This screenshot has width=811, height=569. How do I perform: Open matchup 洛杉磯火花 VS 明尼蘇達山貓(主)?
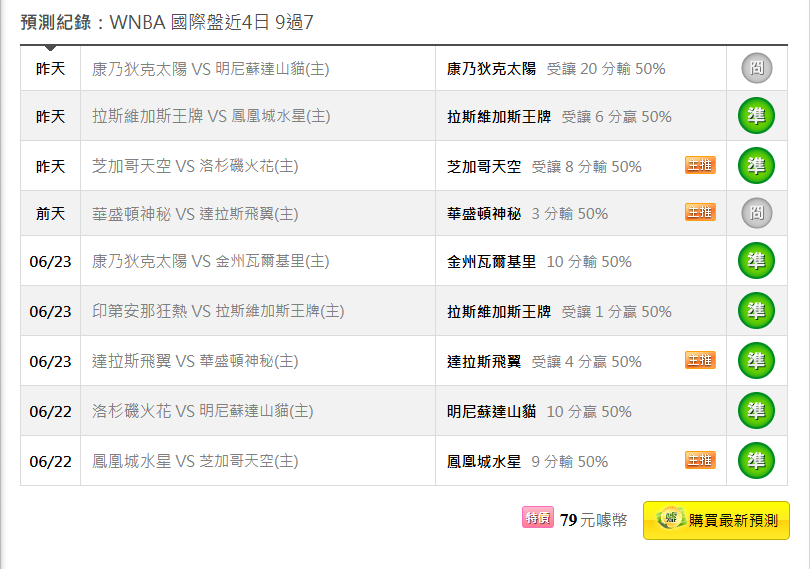pos(202,411)
